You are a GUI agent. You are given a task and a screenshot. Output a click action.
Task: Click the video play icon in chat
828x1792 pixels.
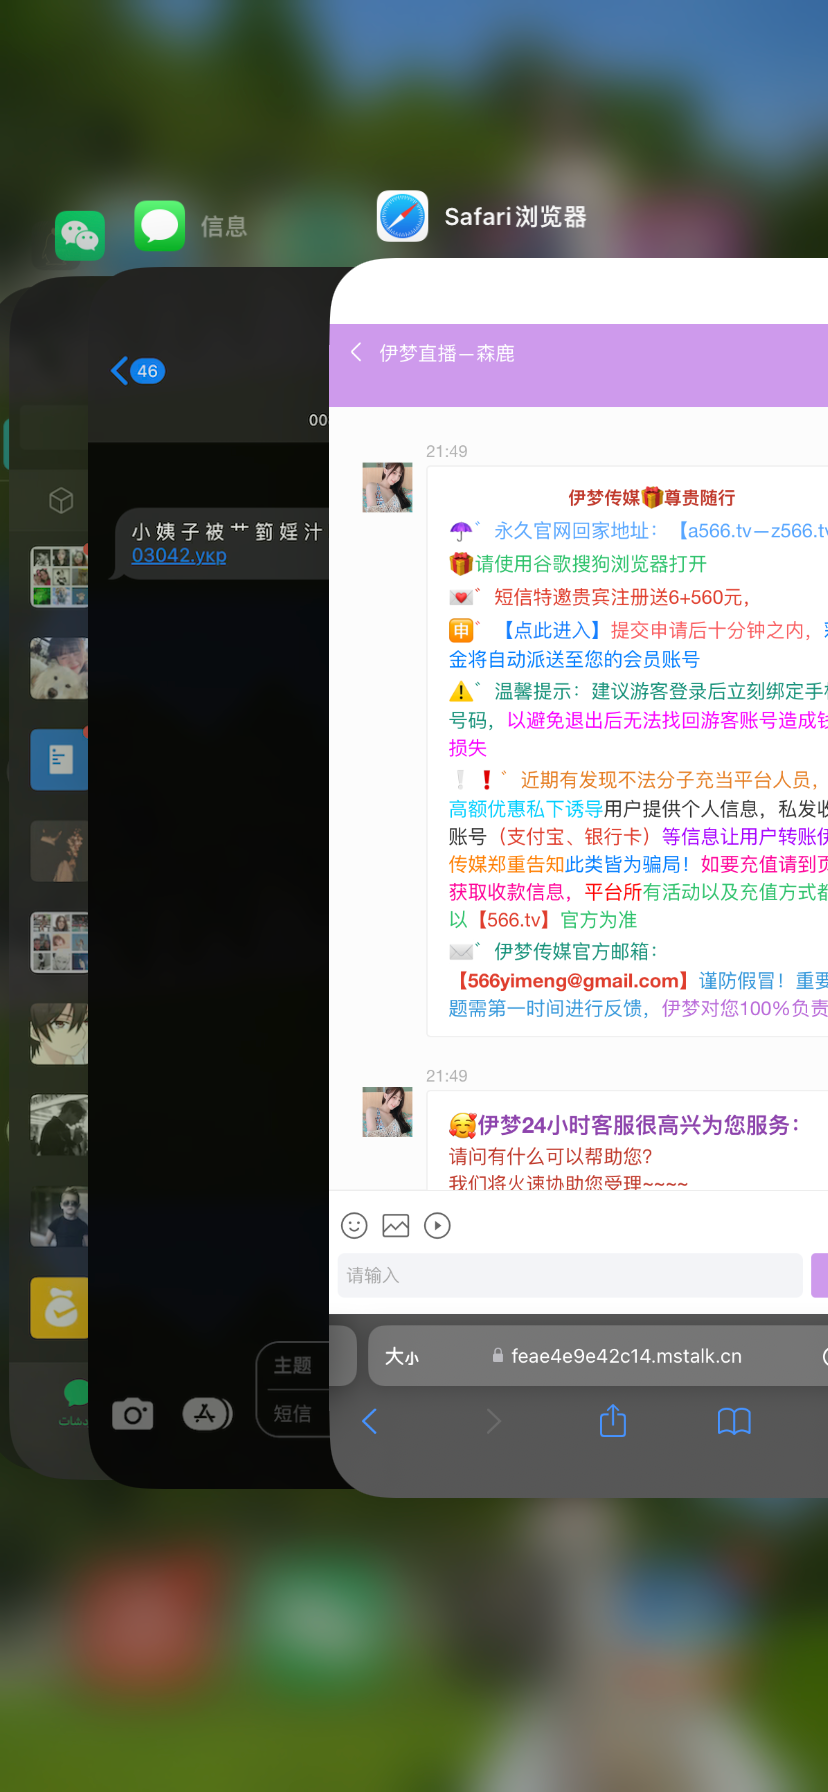click(x=437, y=1225)
